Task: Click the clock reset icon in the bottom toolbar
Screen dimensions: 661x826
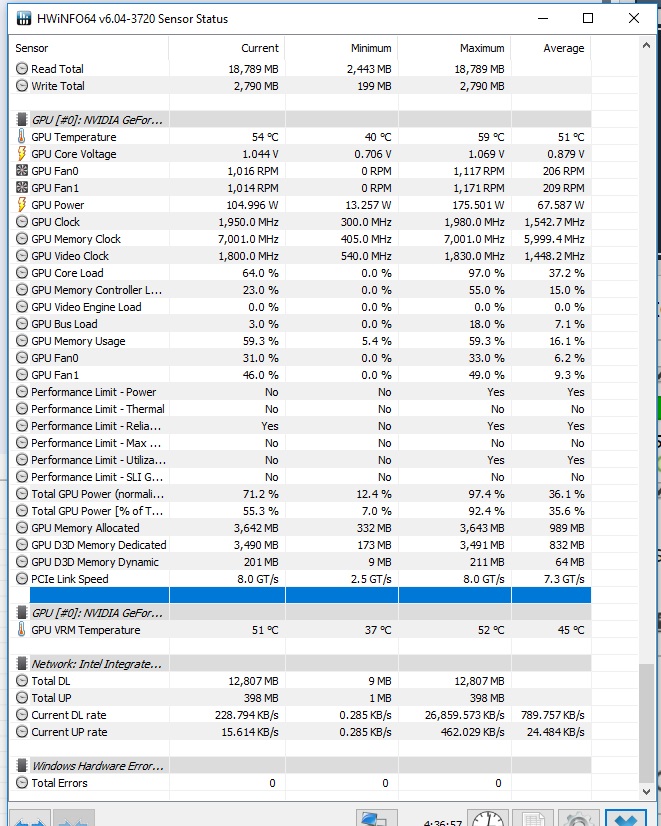Action: point(487,818)
